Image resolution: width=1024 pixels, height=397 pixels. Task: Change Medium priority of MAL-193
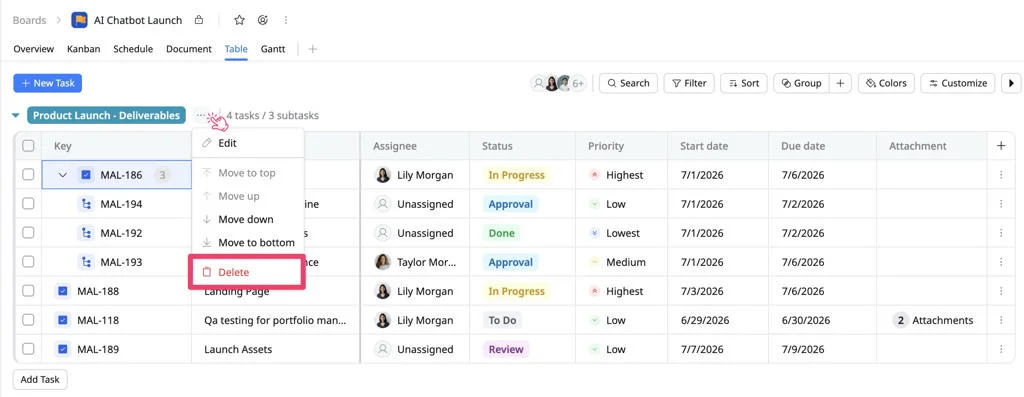tap(618, 262)
